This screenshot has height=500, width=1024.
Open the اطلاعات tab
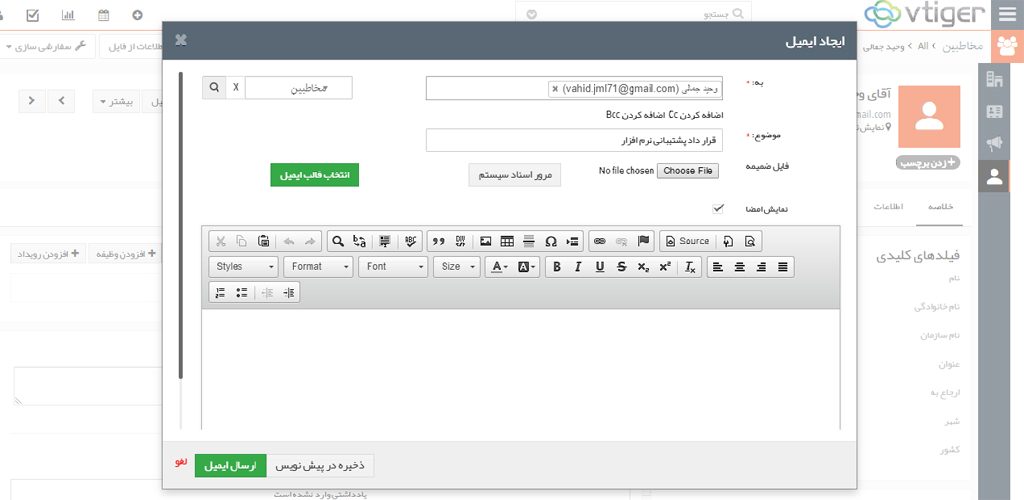click(889, 205)
